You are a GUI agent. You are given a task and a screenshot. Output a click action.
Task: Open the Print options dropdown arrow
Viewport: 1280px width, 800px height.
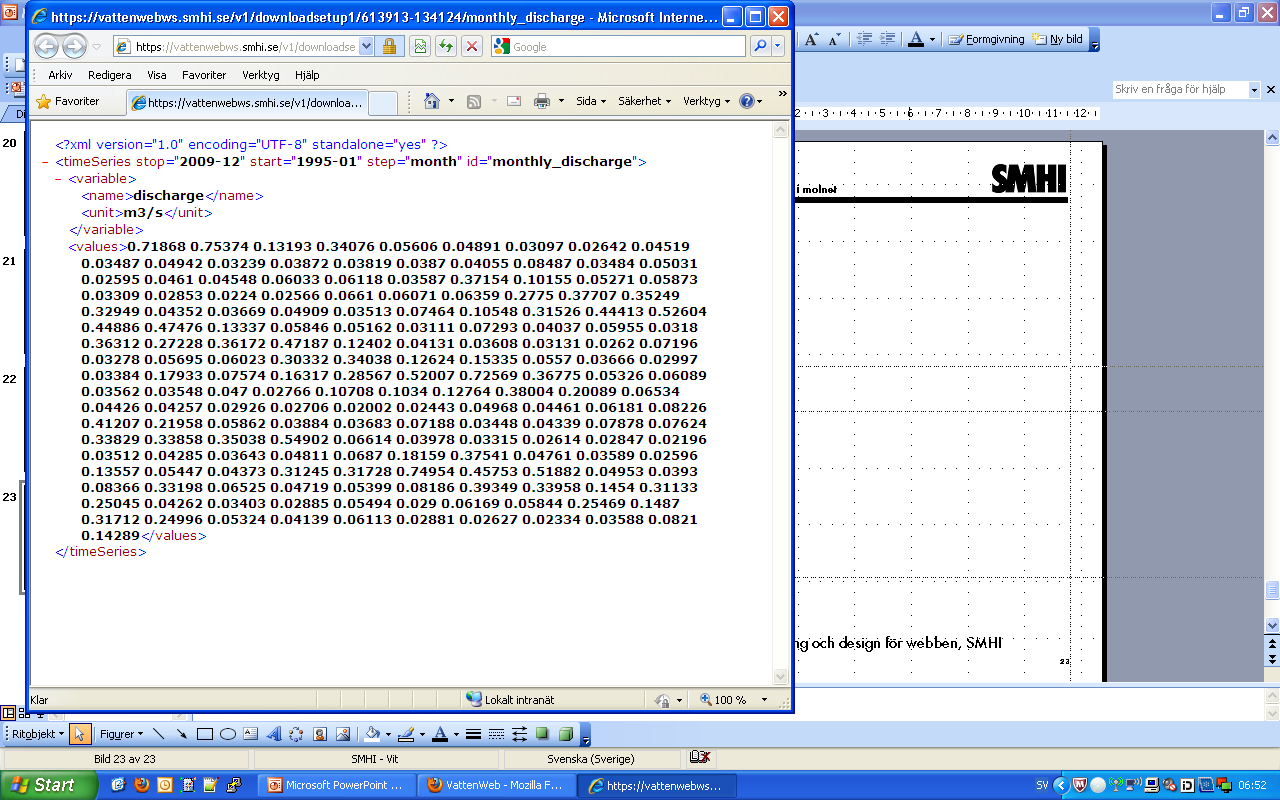tap(561, 101)
